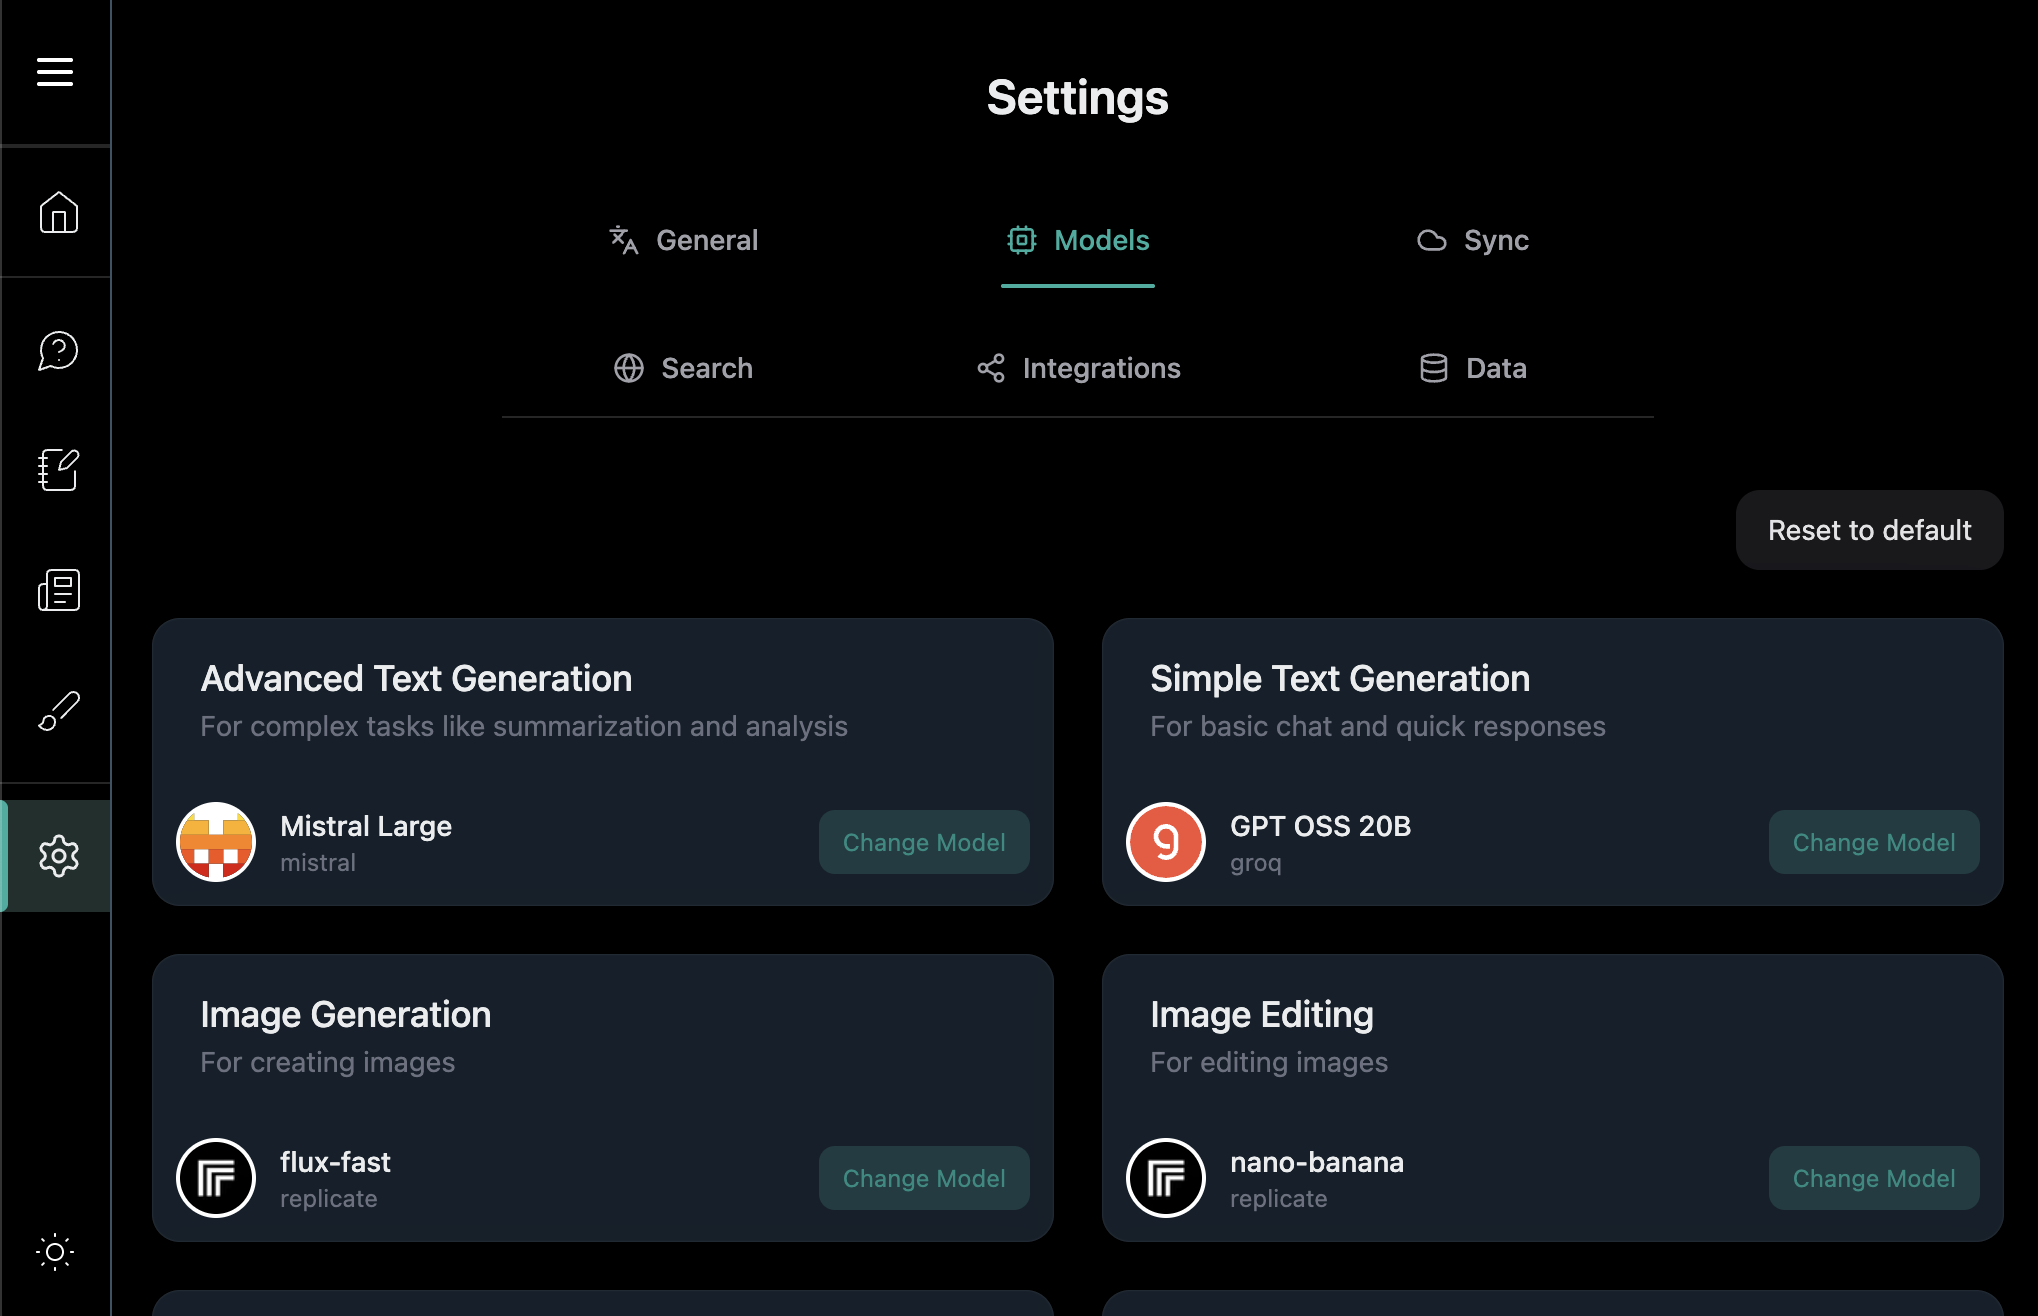Click the Mistral logo on Advanced Text Generation
The height and width of the screenshot is (1316, 2038).
point(215,842)
